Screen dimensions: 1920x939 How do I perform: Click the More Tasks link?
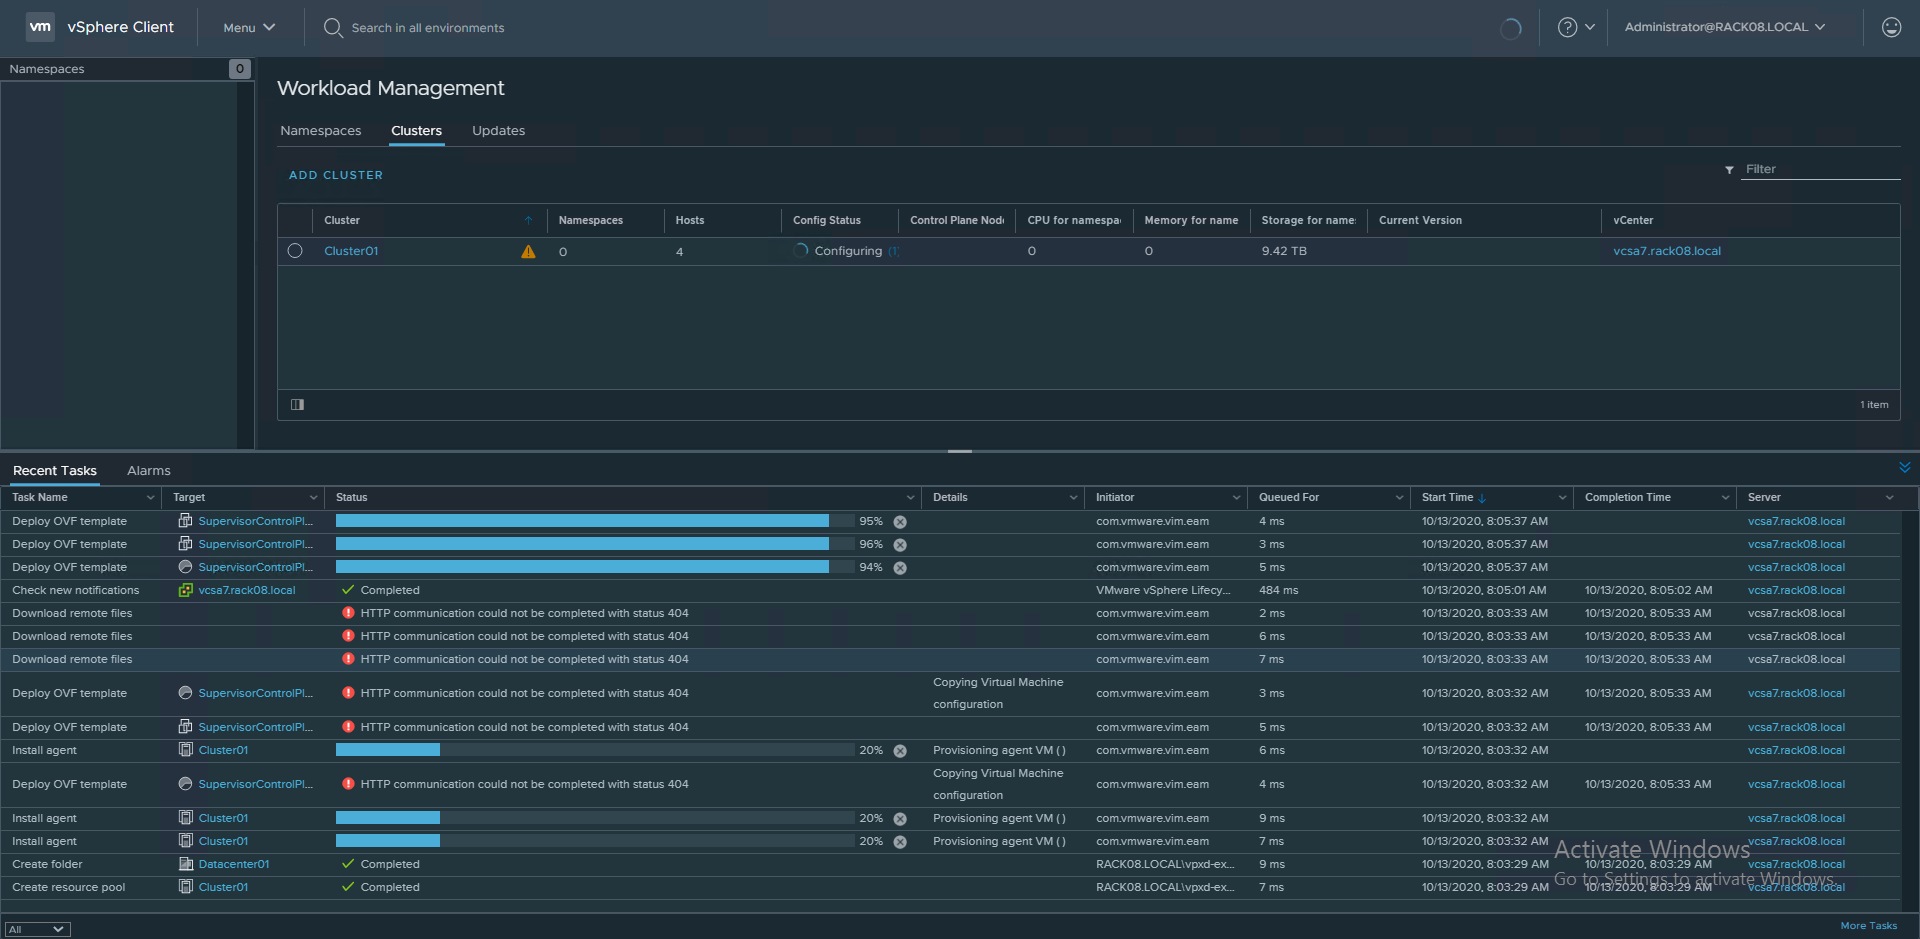[1868, 926]
